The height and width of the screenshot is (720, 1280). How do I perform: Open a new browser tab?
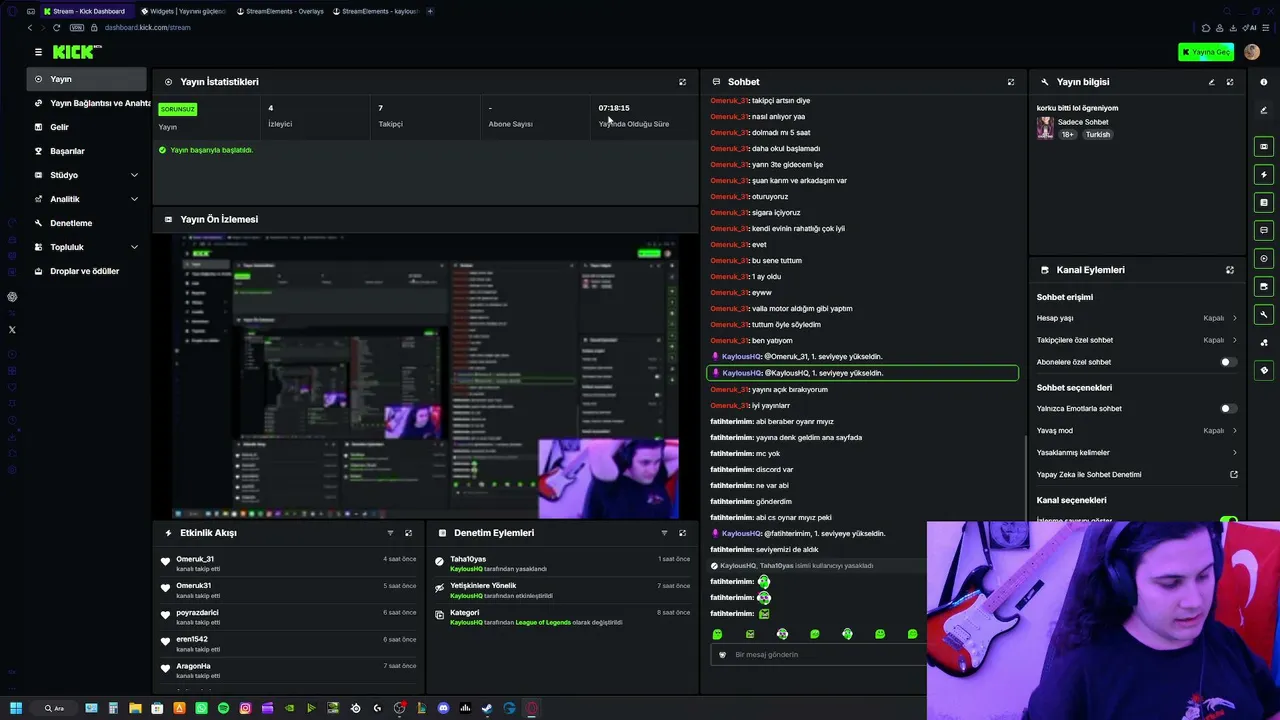click(430, 11)
